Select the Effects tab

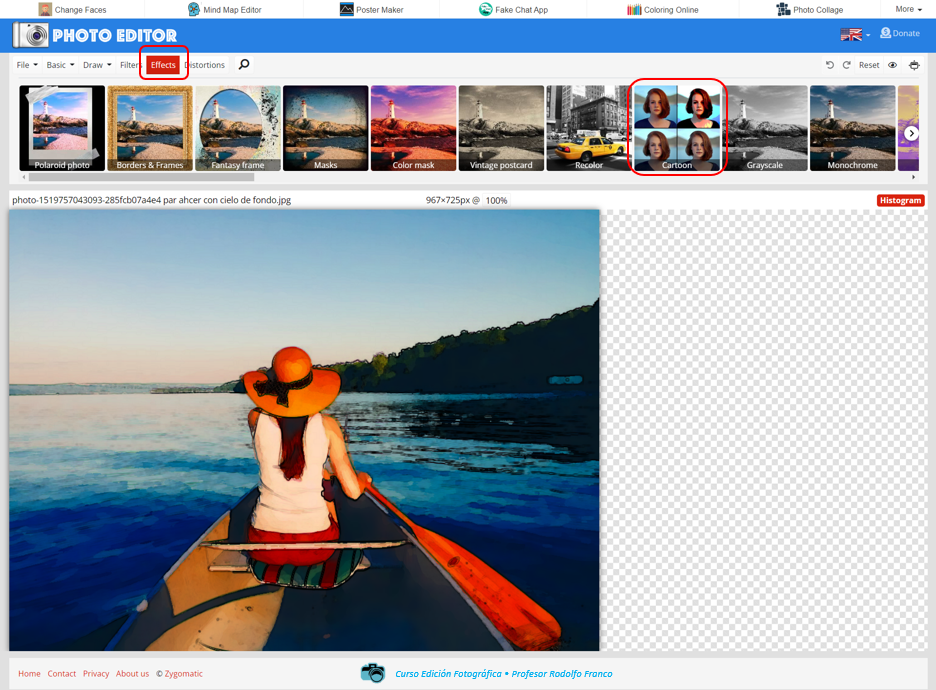(163, 65)
